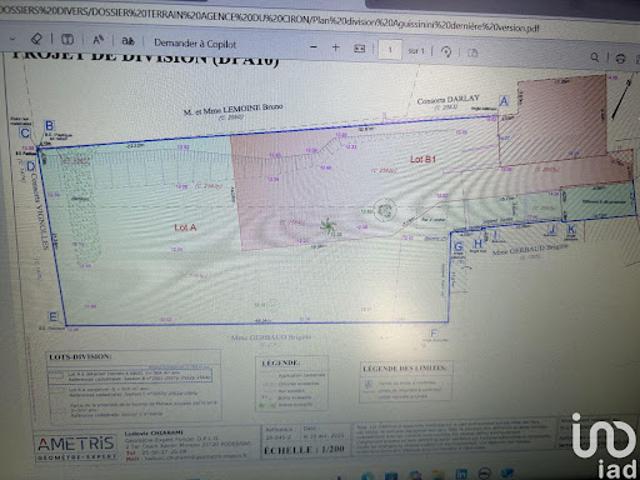The image size is (640, 480).
Task: Select the Eraser tool in the PDF toolbar
Action: point(36,39)
